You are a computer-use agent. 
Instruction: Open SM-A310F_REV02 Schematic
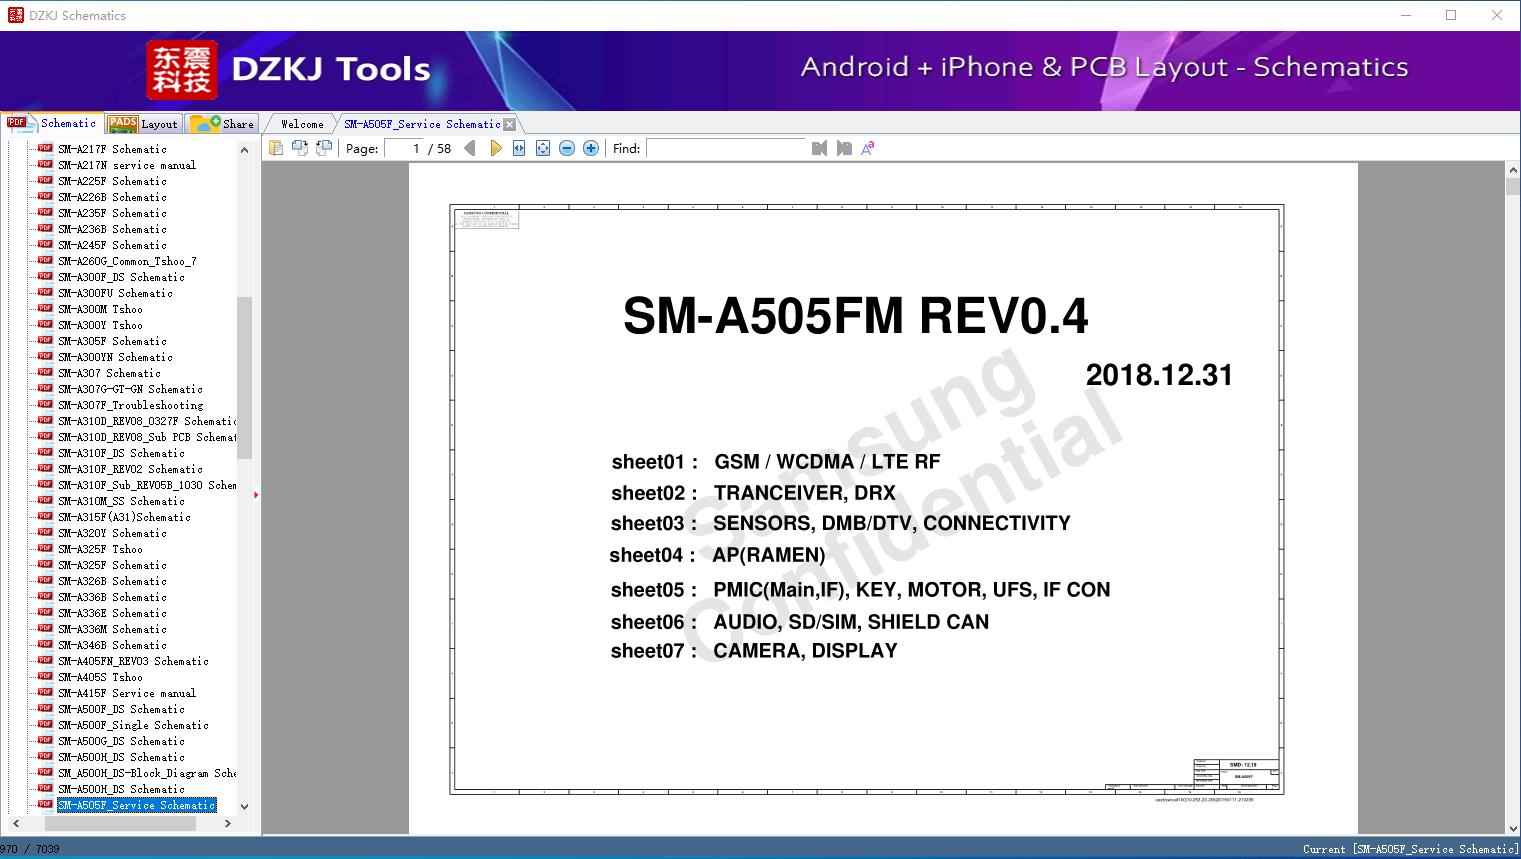[130, 469]
